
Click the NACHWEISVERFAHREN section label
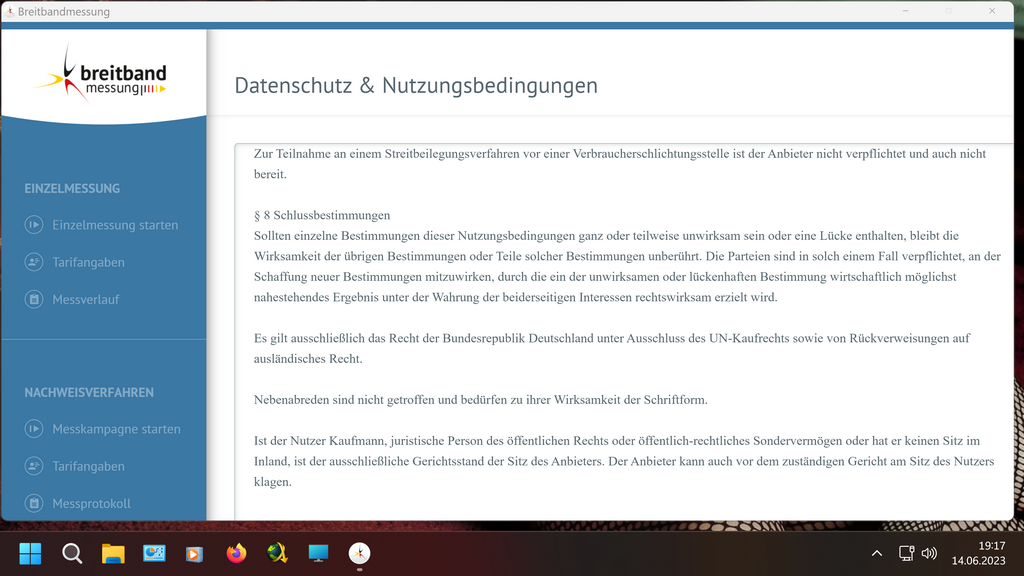89,392
